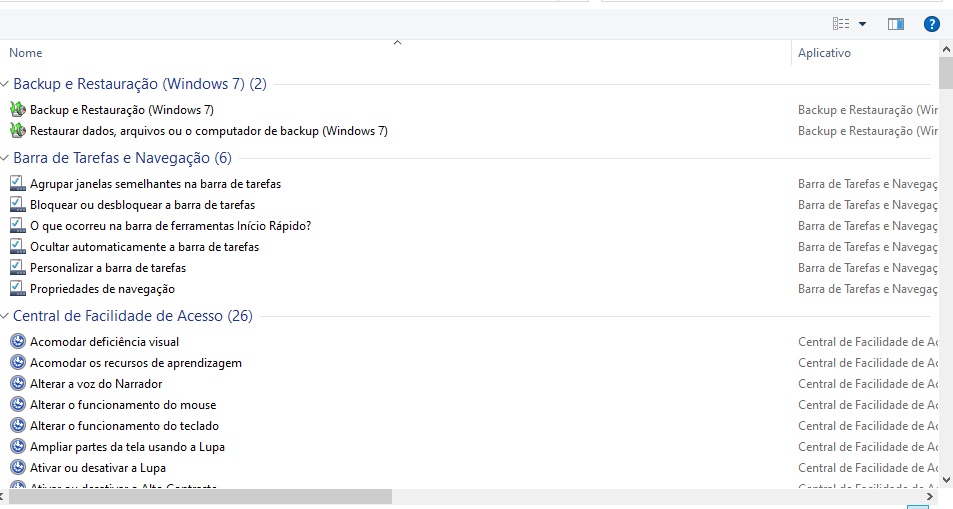This screenshot has height=509, width=953.
Task: Click icon next to Propriedades de navegação
Action: coord(18,289)
